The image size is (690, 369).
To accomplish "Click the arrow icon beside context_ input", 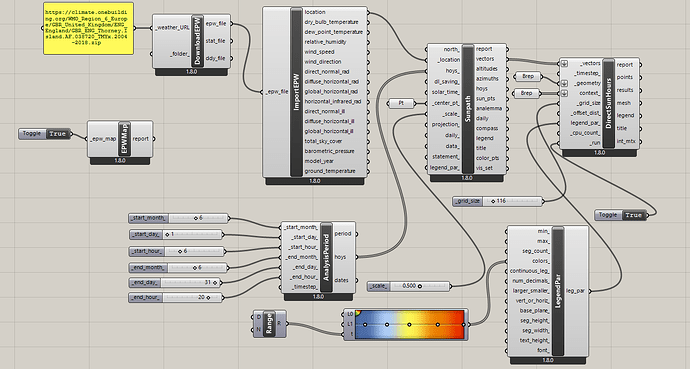I will (x=565, y=93).
